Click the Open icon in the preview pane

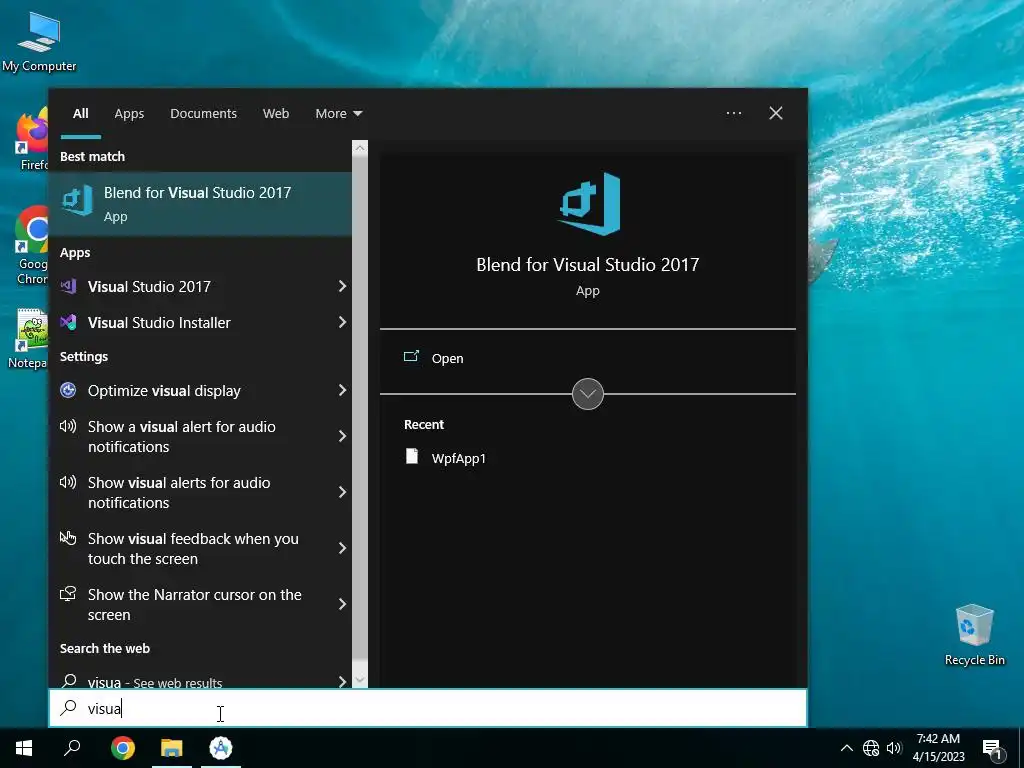[x=411, y=357]
